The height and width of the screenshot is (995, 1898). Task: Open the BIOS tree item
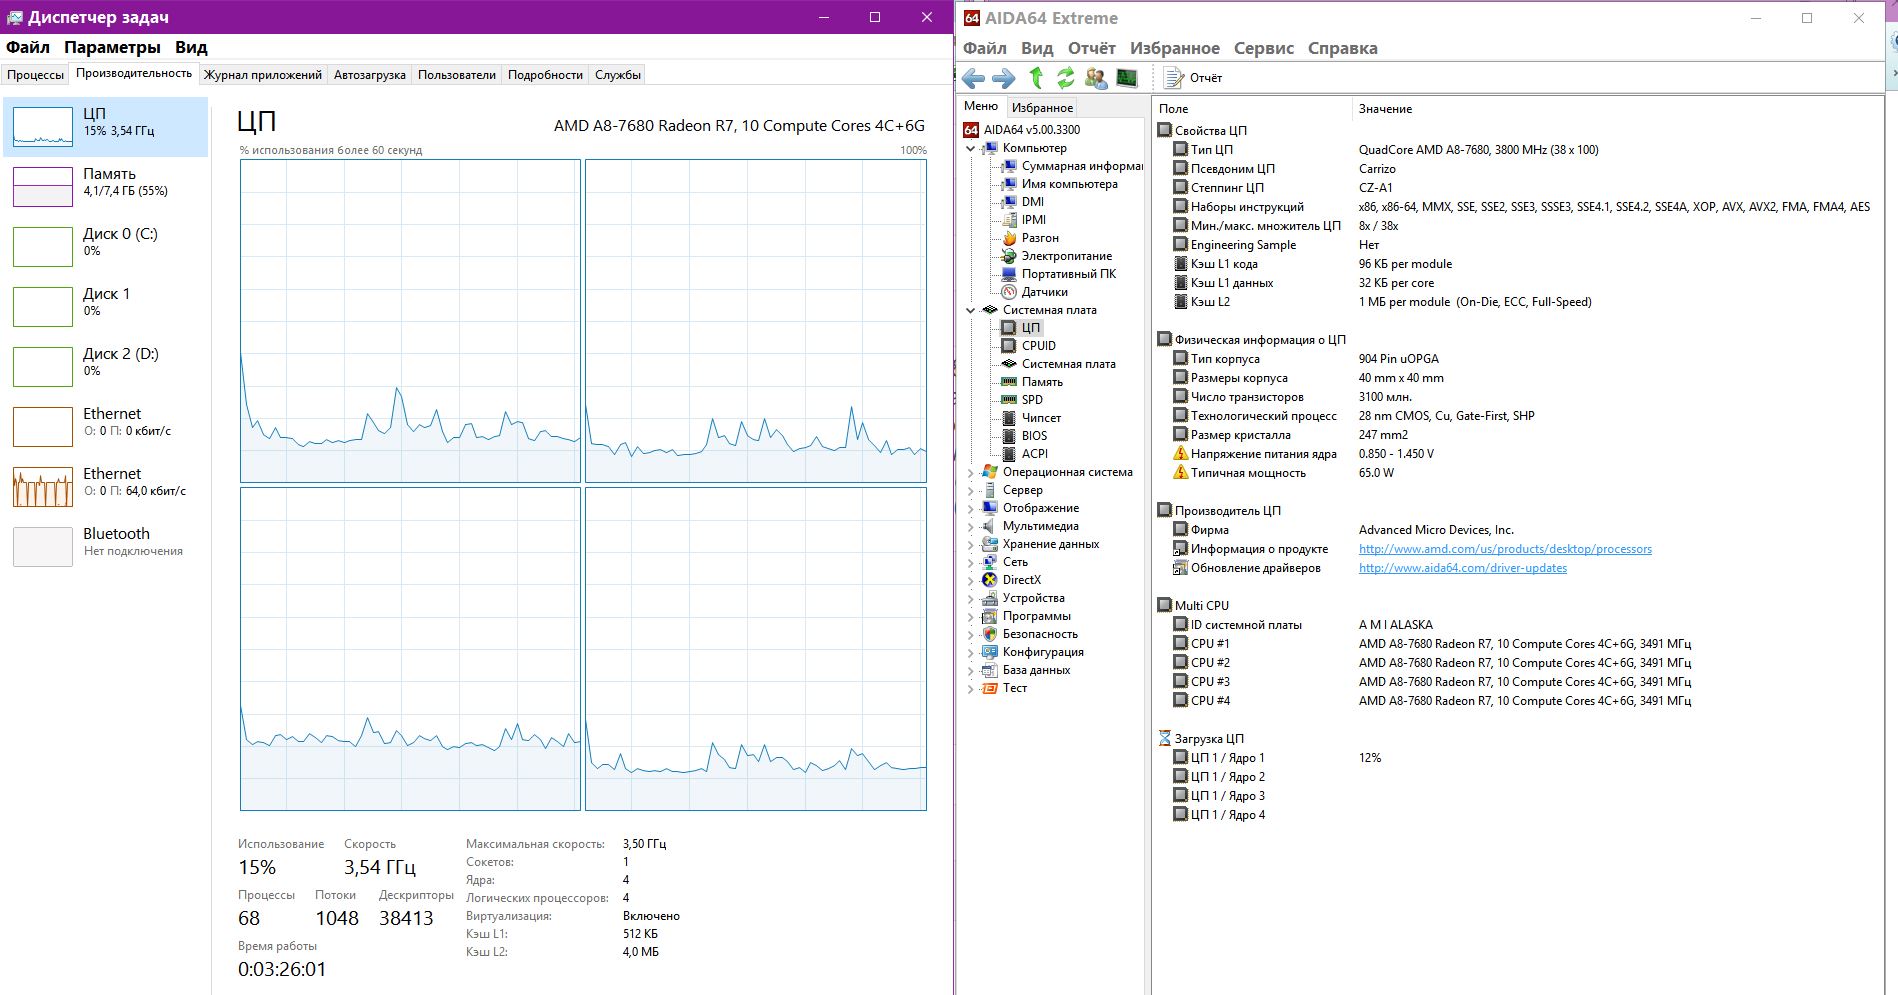[1025, 436]
